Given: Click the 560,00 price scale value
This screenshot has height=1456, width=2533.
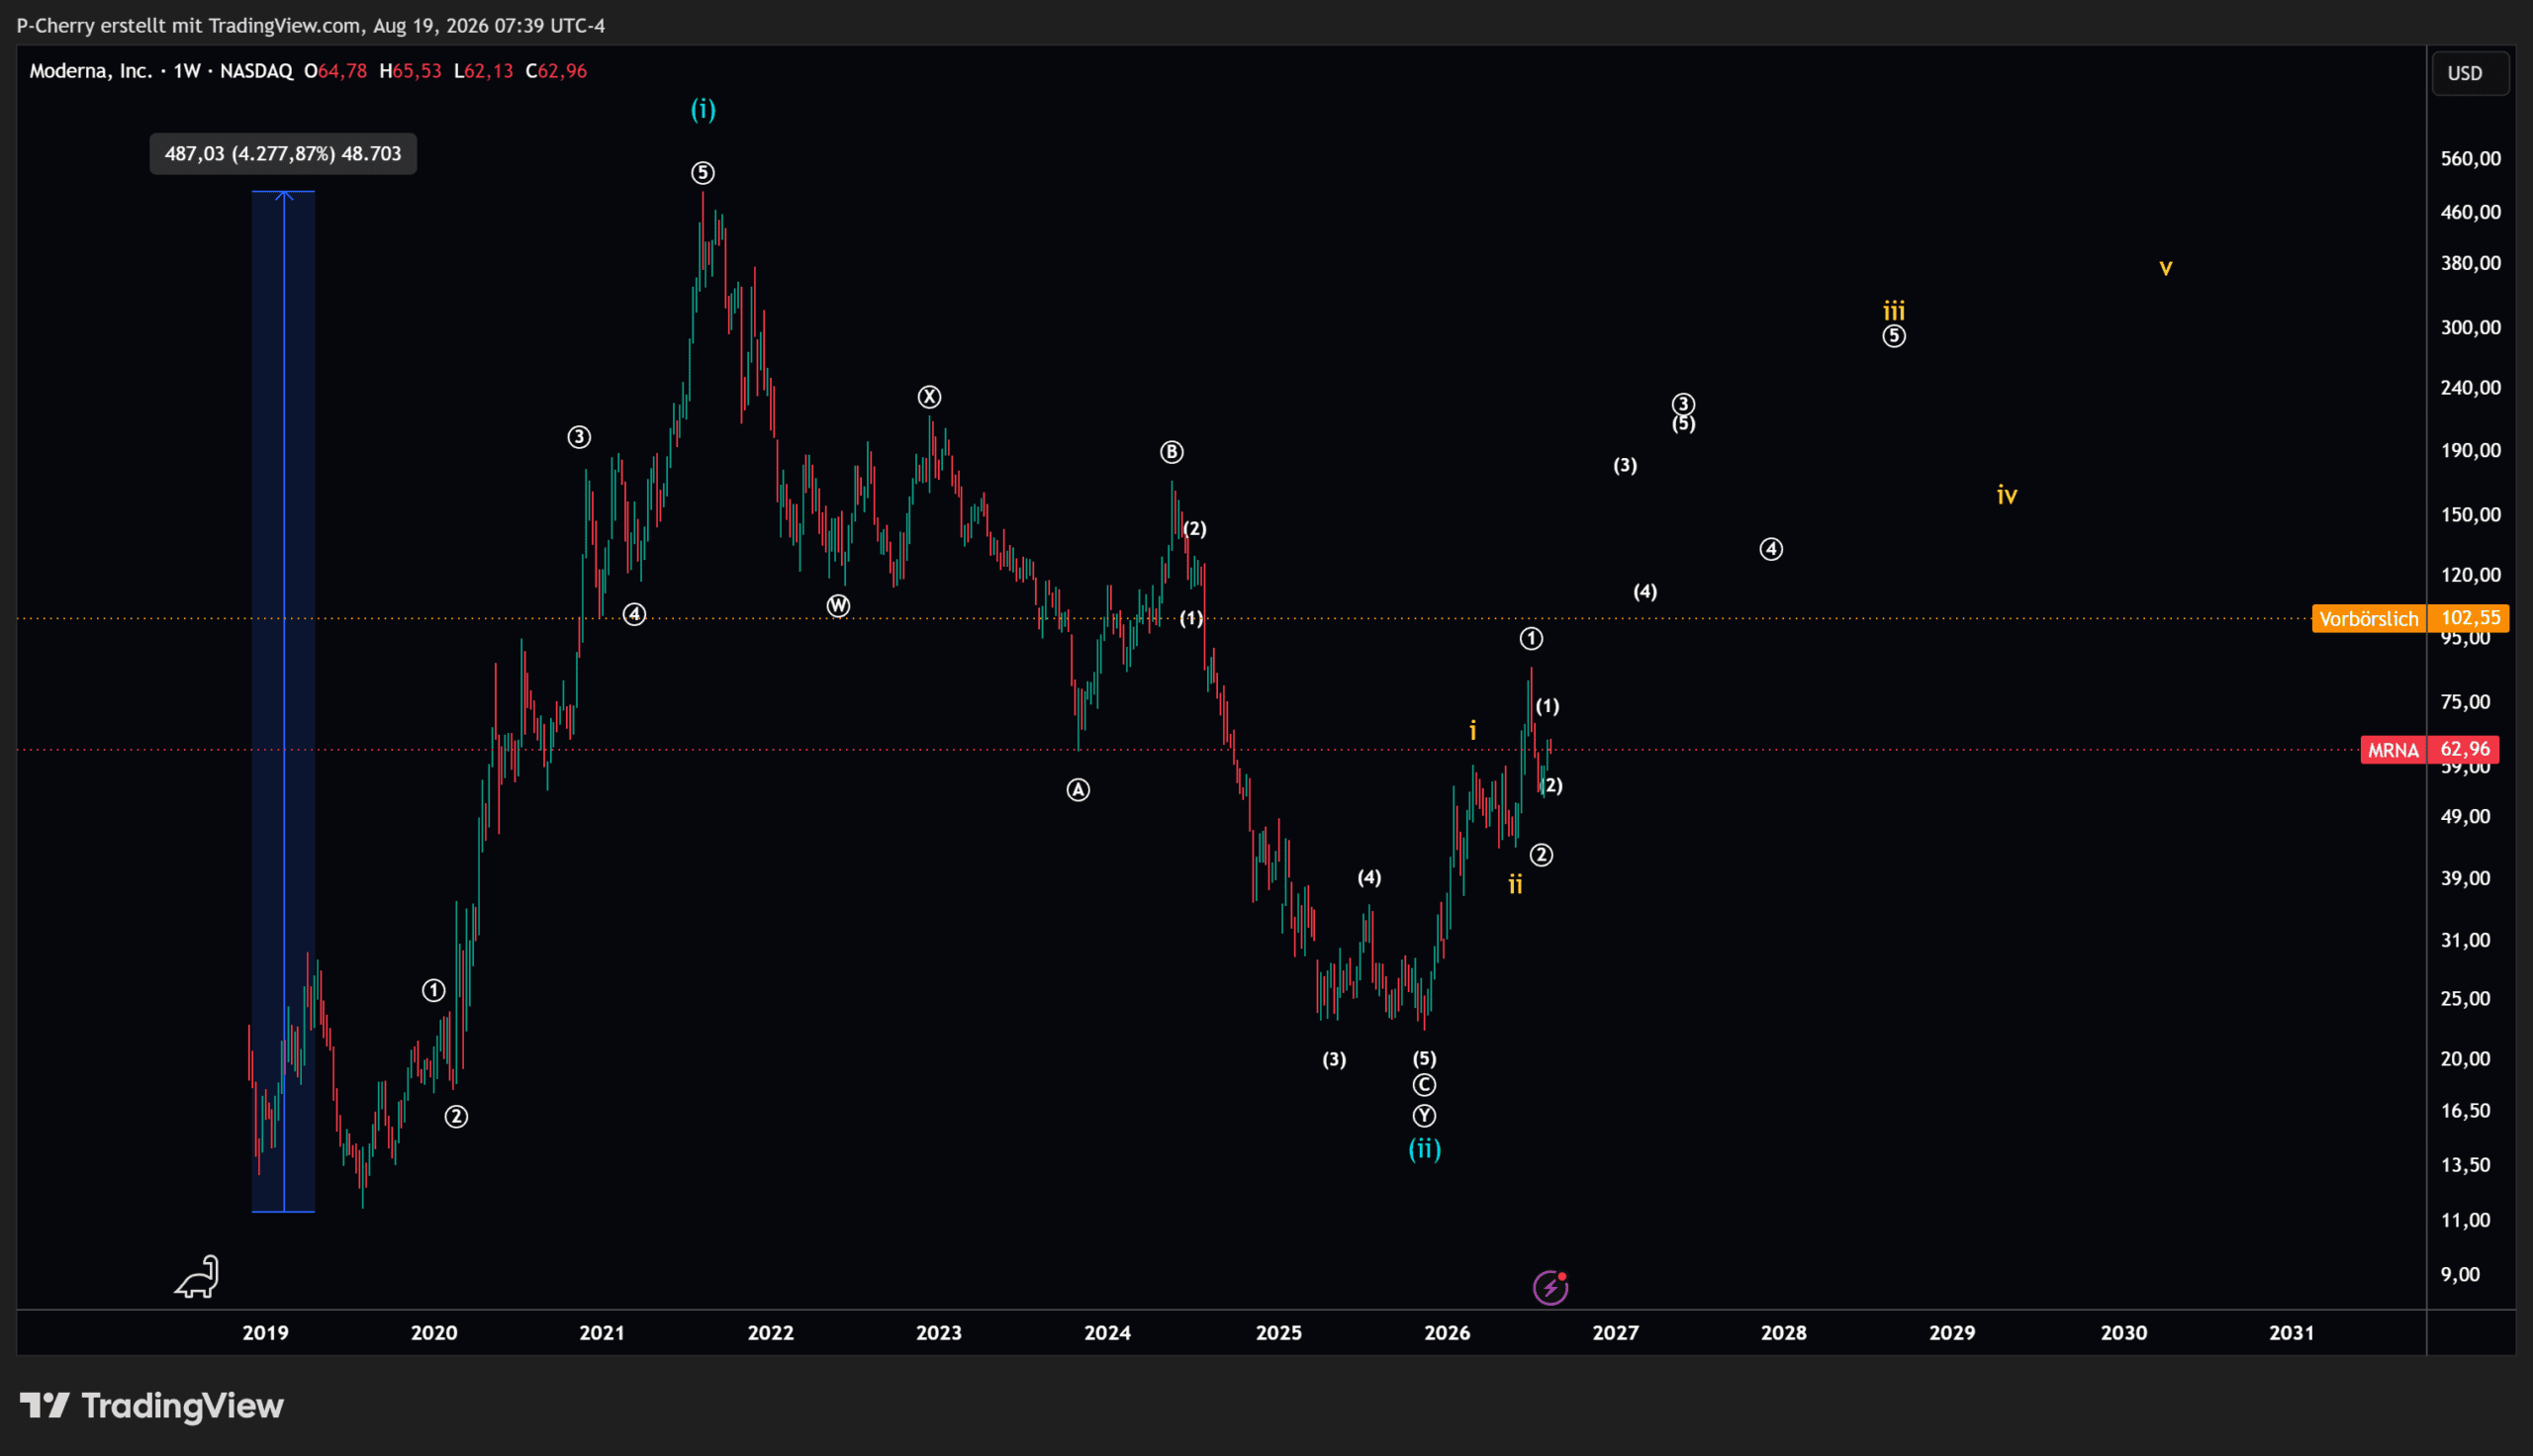Looking at the screenshot, I should [2470, 159].
